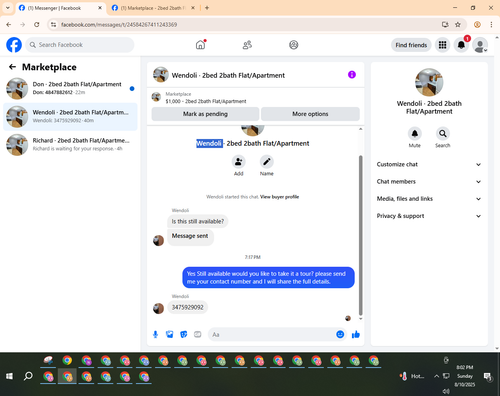The width and height of the screenshot is (500, 396).
Task: Click the Chrome profile icon
Action: (x=477, y=24)
